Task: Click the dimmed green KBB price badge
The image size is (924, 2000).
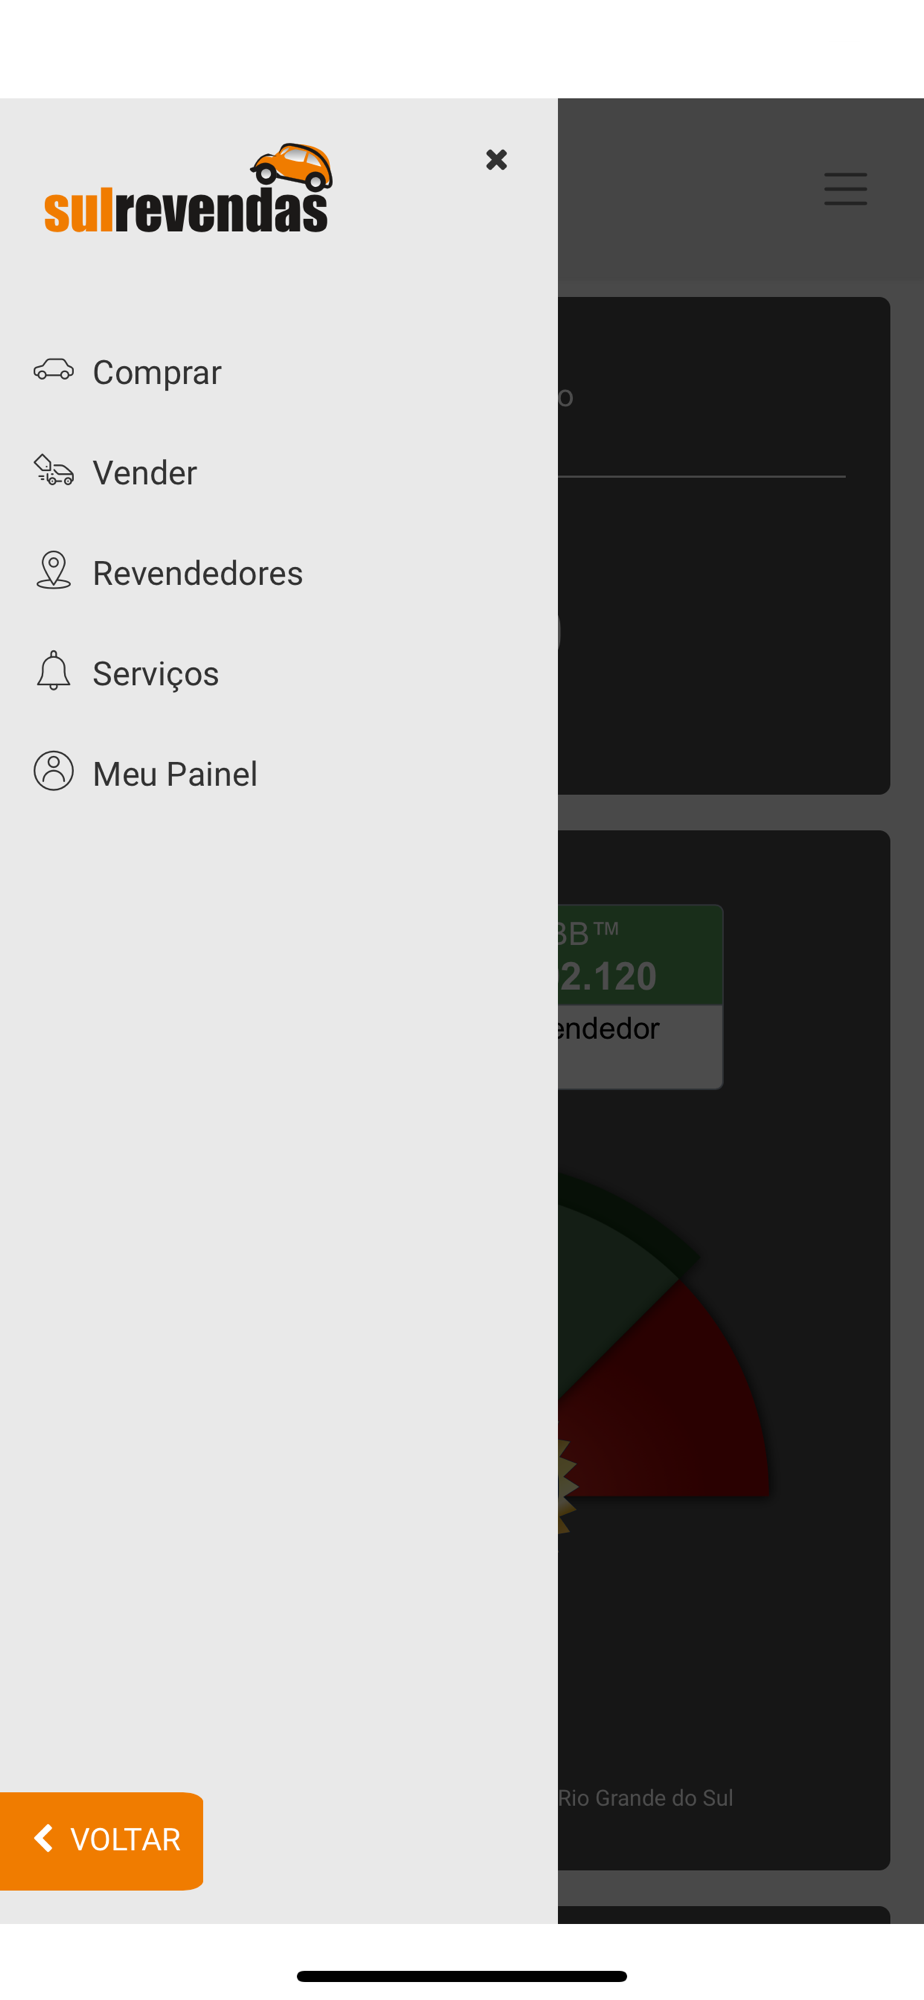Action: point(640,955)
